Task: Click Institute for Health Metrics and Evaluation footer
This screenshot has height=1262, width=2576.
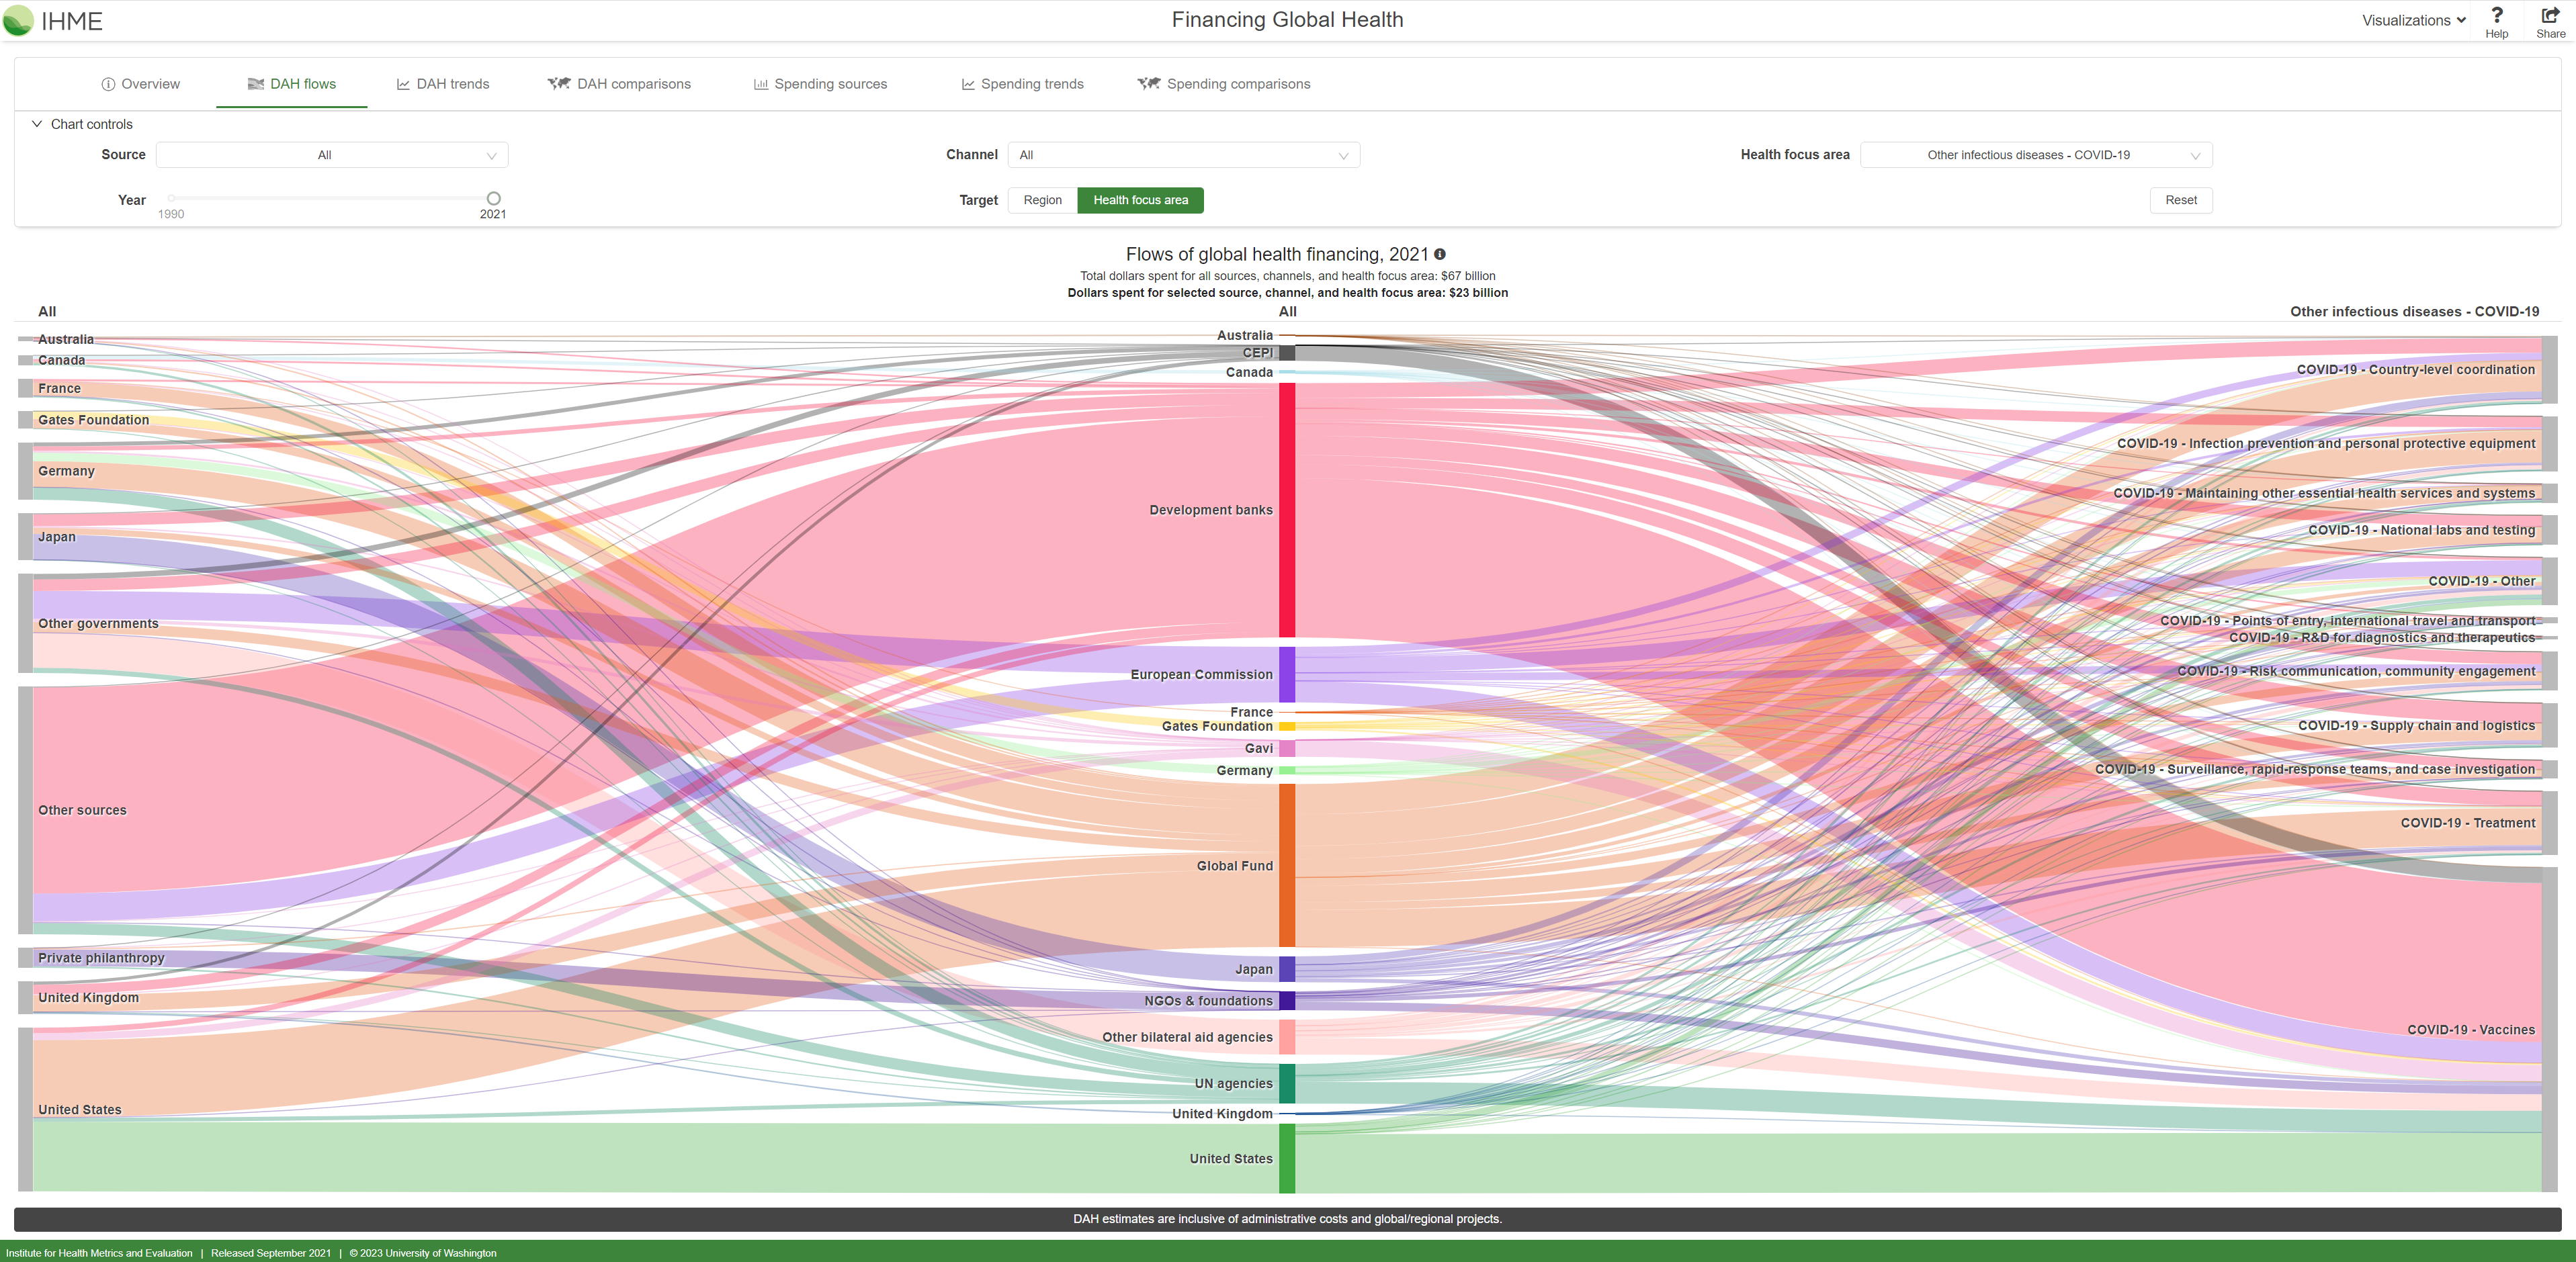Action: point(99,1253)
